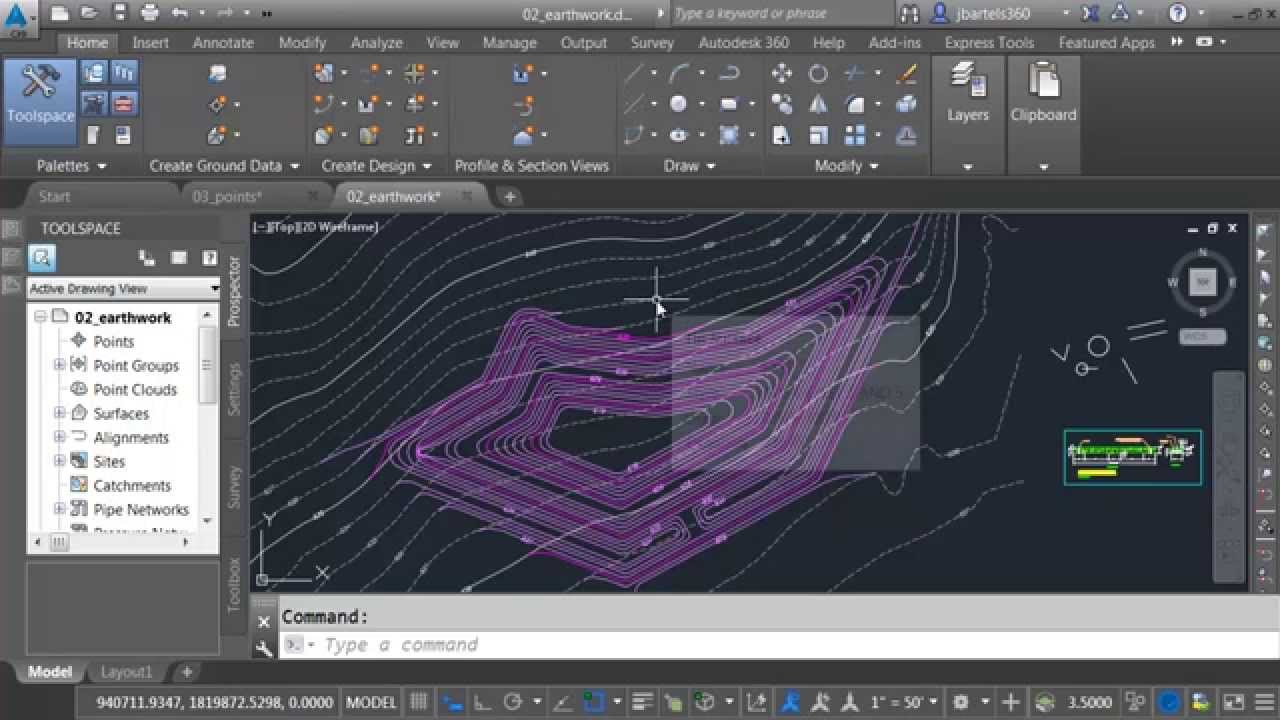Toggle hardware acceleration blue circle in status bar
This screenshot has width=1280, height=720.
coord(1169,702)
